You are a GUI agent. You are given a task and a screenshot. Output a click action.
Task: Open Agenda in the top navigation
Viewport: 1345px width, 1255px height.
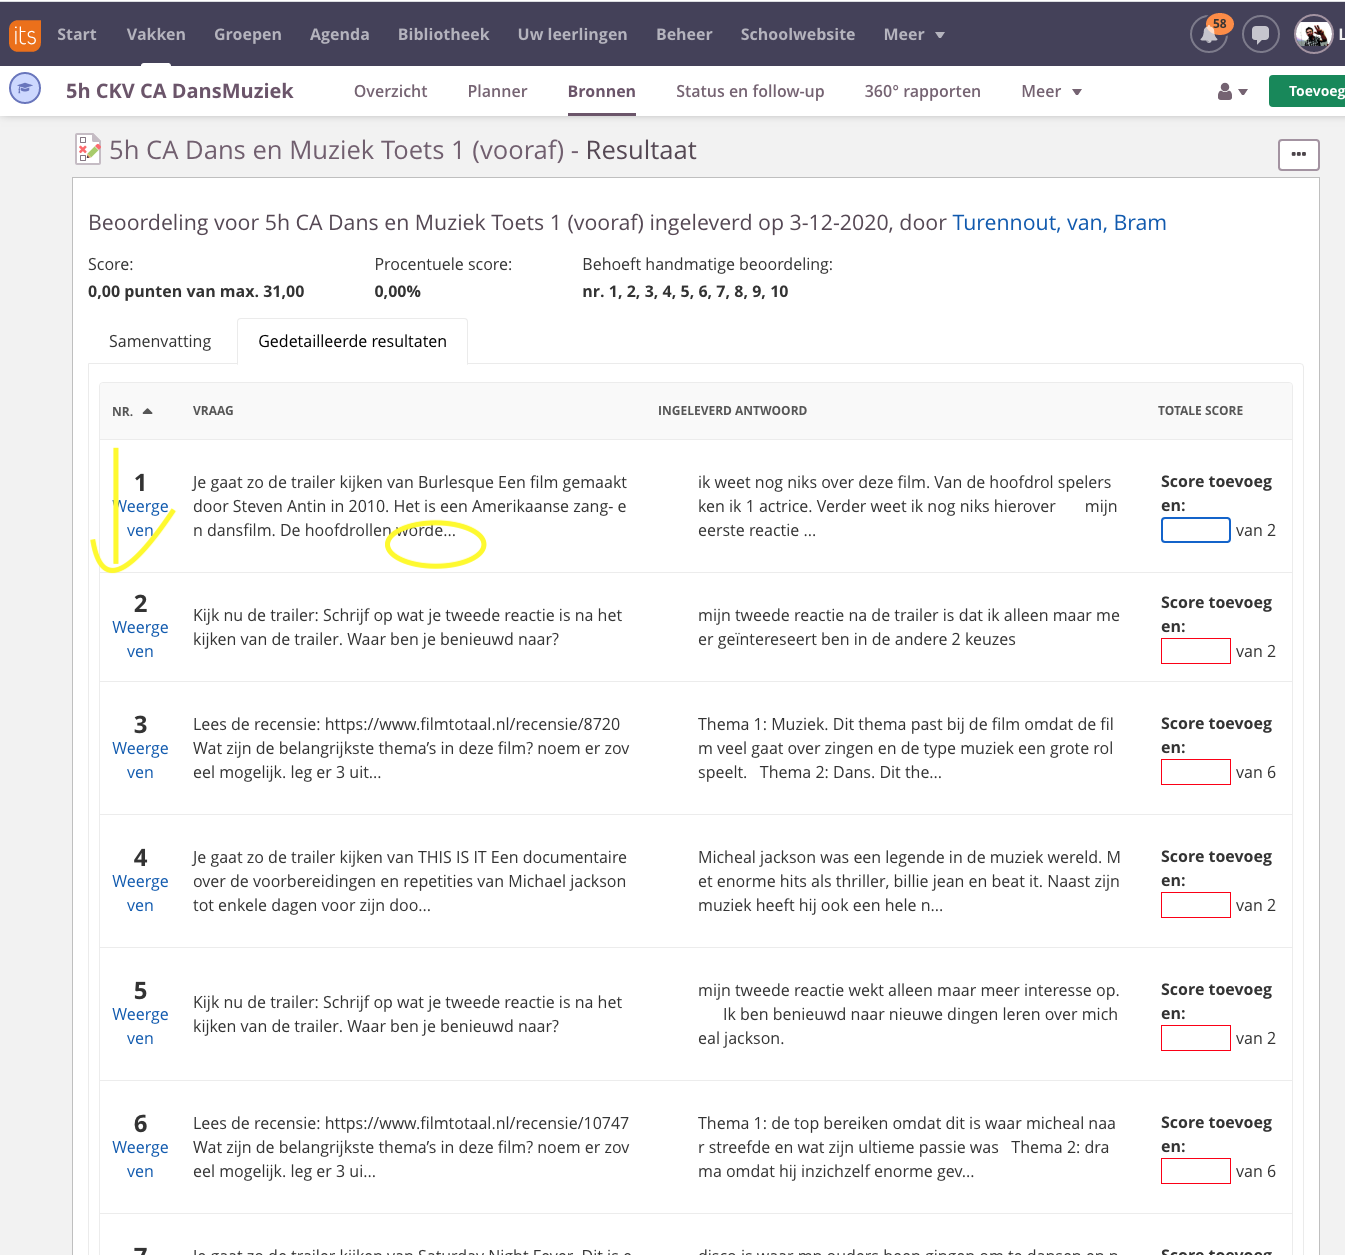[x=339, y=35]
